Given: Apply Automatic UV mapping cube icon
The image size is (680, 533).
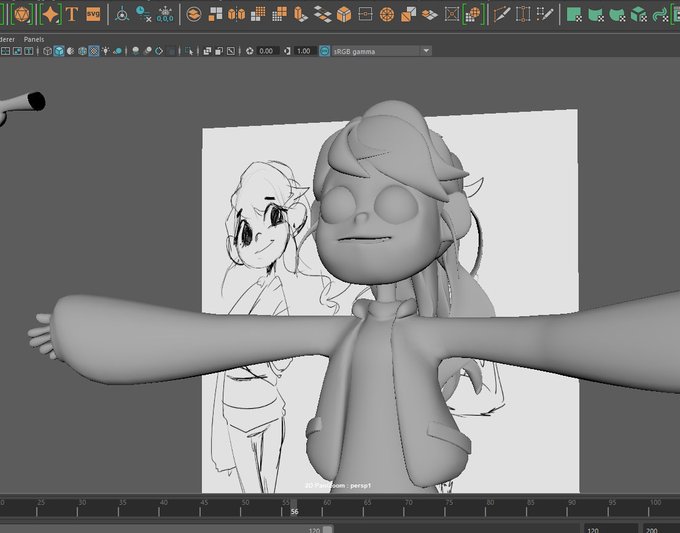Looking at the screenshot, I should 638,14.
